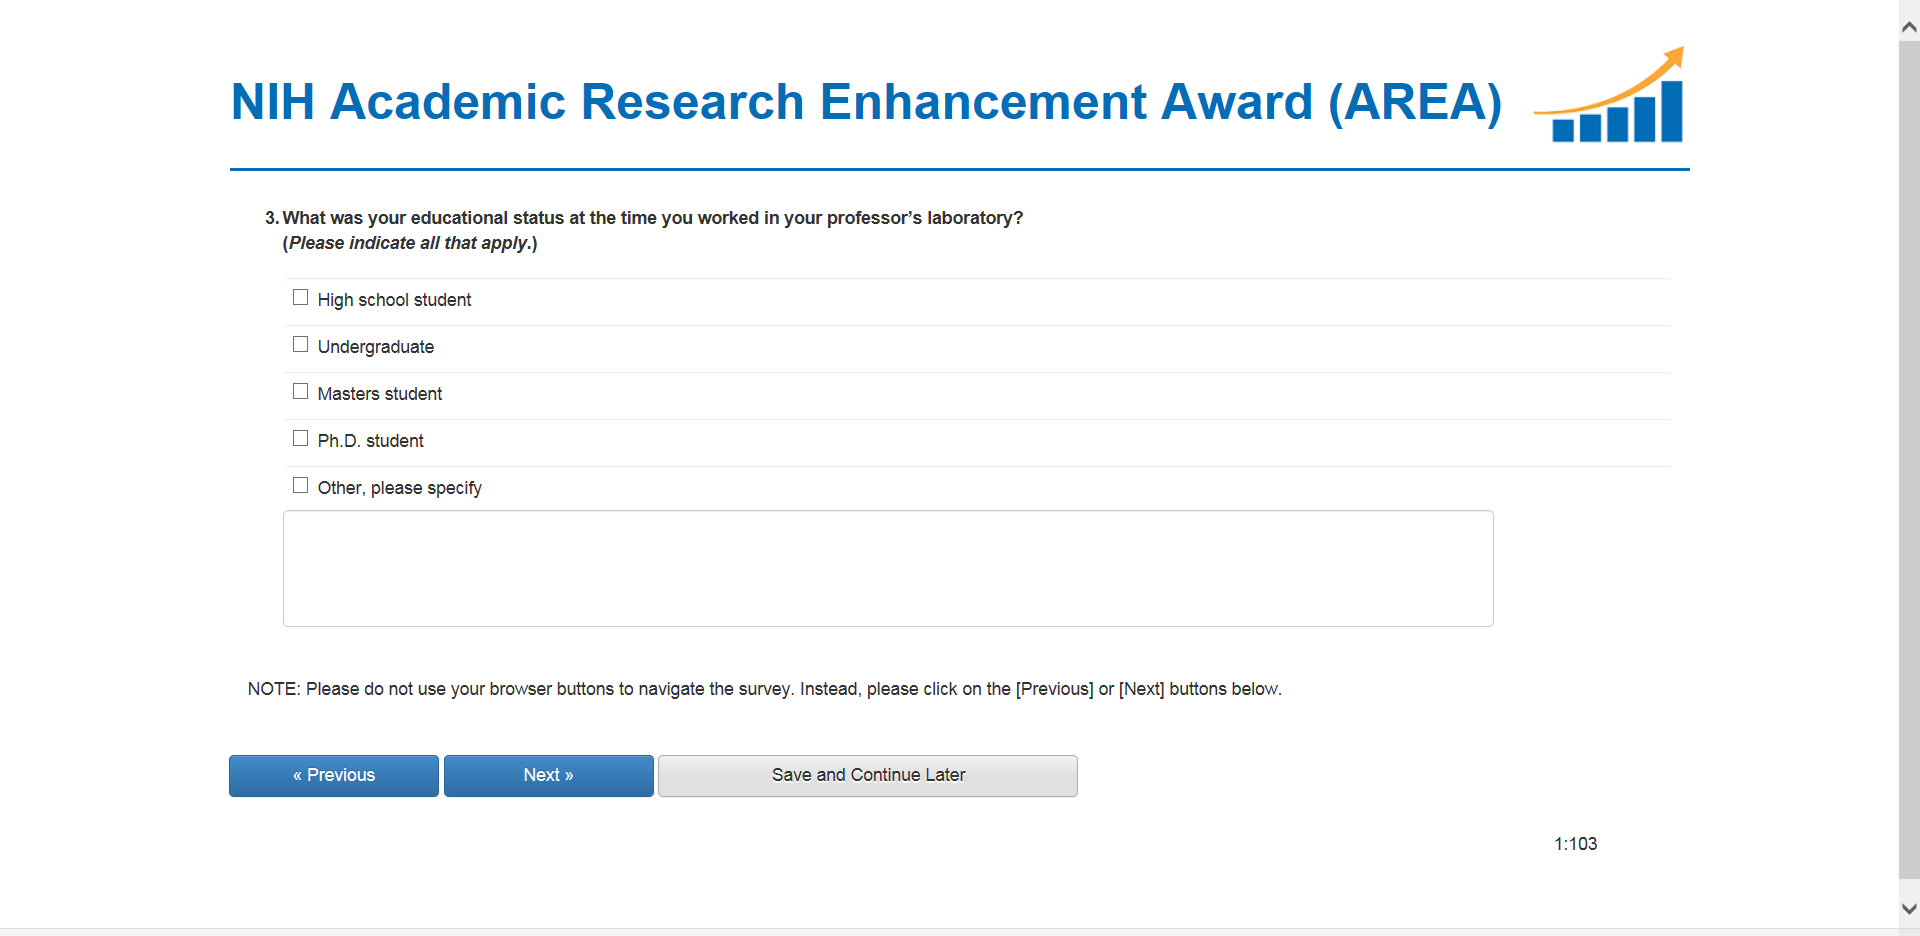
Task: Toggle the 'Other, please specify' checkbox
Action: pos(300,486)
